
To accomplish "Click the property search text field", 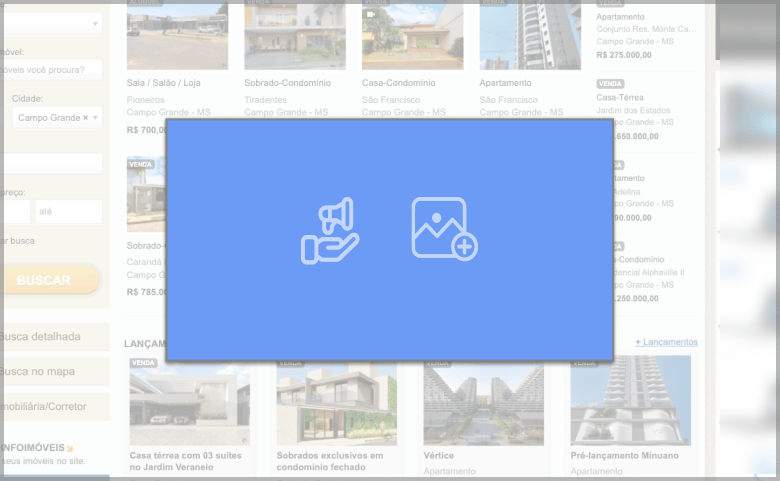I will 52,70.
